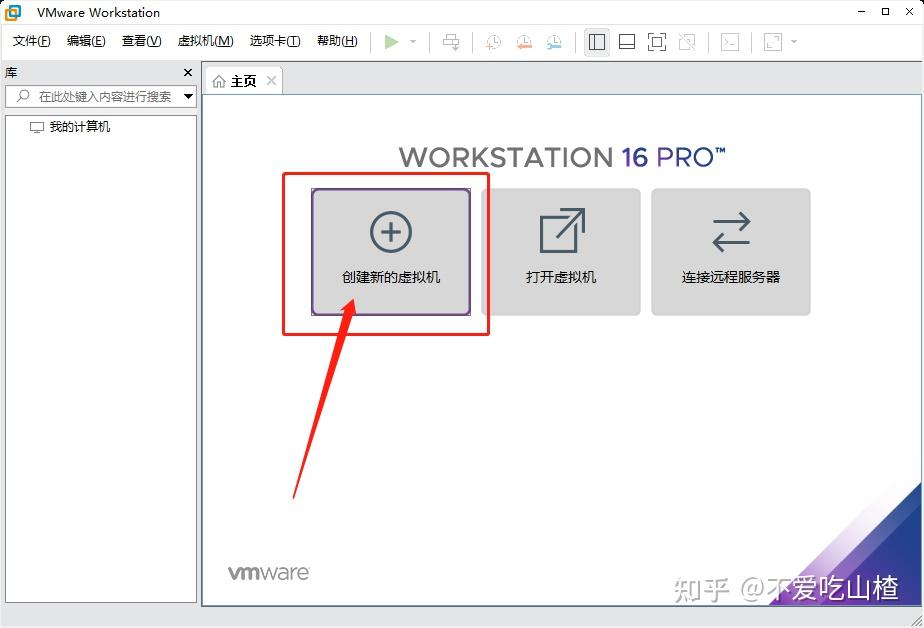This screenshot has height=628, width=924.
Task: Click the Unity mode toolbar icon
Action: [x=688, y=42]
